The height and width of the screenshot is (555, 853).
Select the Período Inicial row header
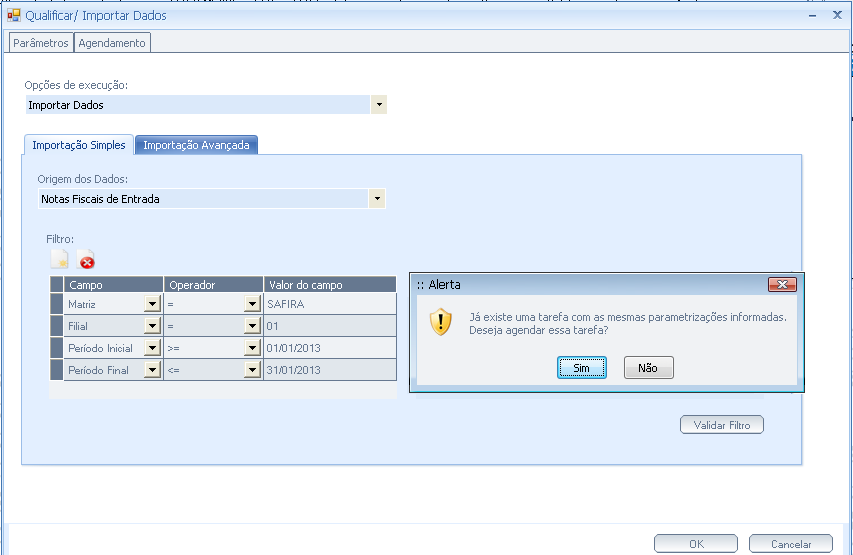click(x=57, y=347)
